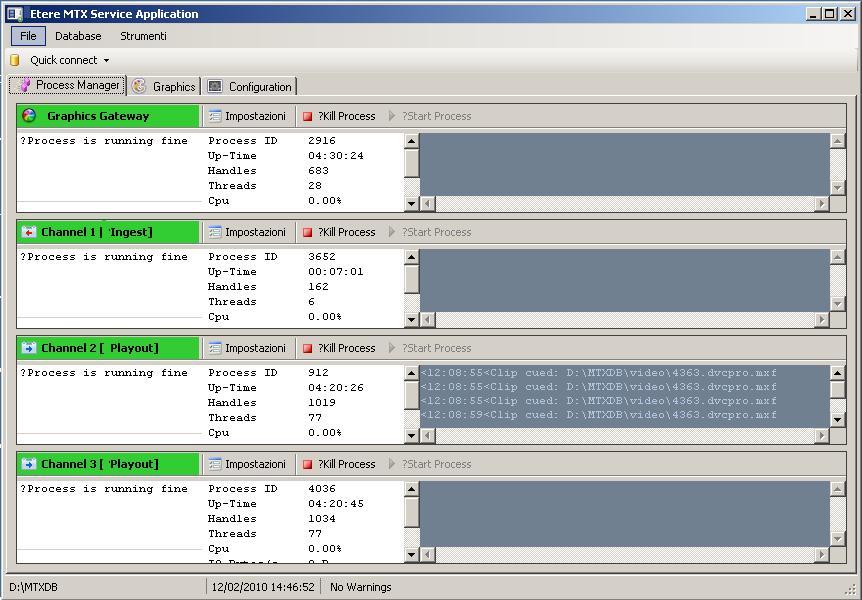This screenshot has width=862, height=600.
Task: Click the Graphics Gateway process icon
Action: [x=29, y=116]
